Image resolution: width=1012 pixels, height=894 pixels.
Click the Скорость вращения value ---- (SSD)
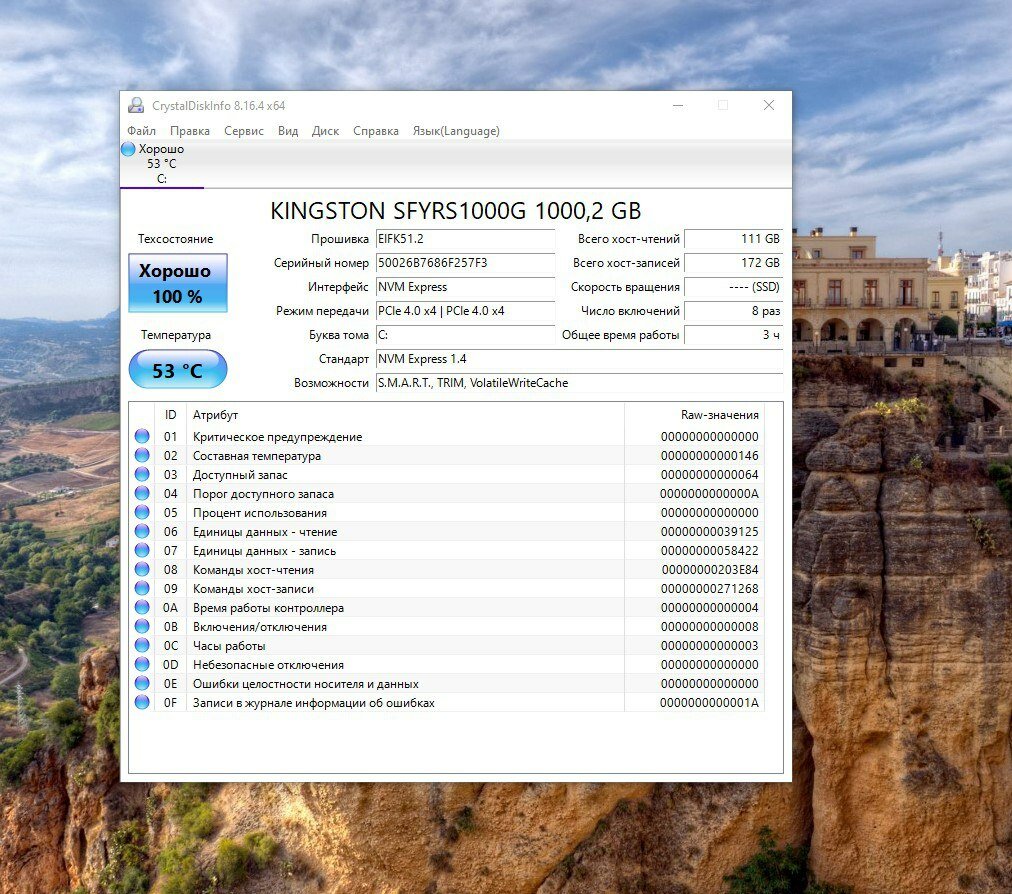coord(734,287)
